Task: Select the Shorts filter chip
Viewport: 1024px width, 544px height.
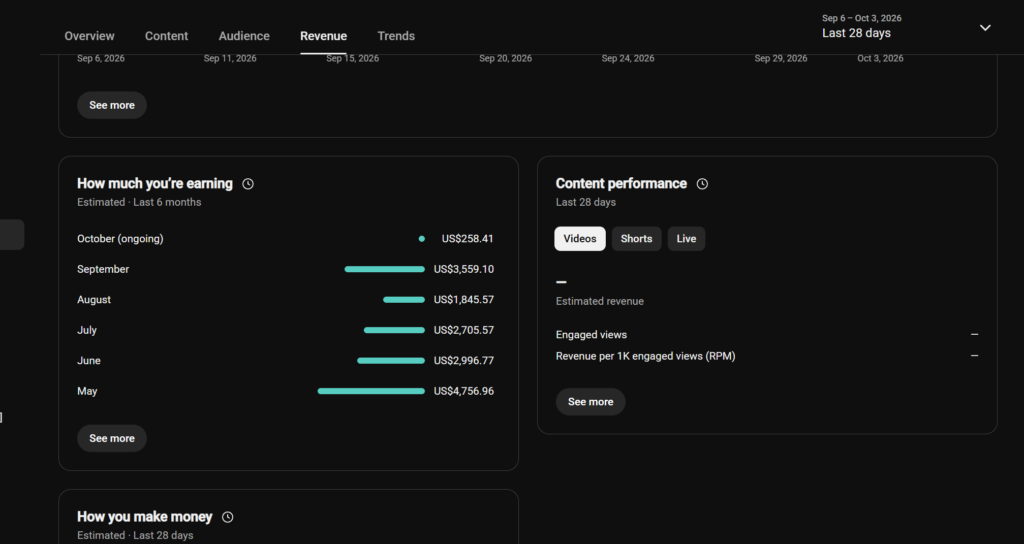Action: tap(637, 239)
